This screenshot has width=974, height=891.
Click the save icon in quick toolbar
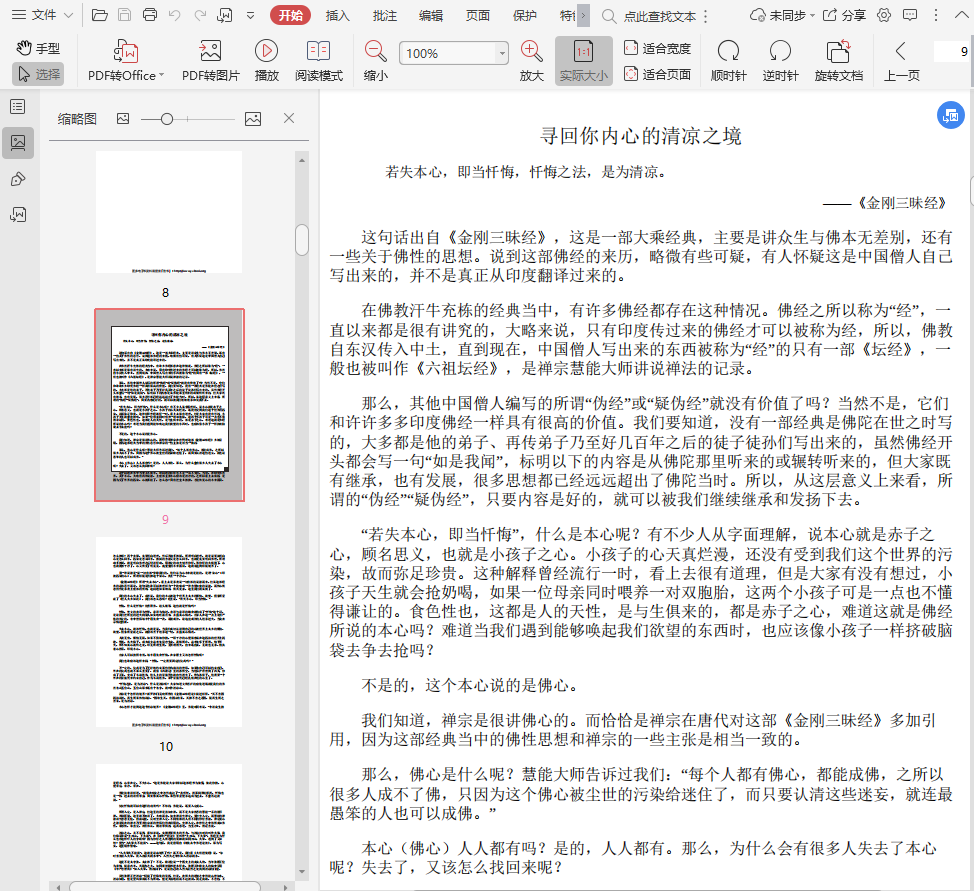click(x=124, y=15)
